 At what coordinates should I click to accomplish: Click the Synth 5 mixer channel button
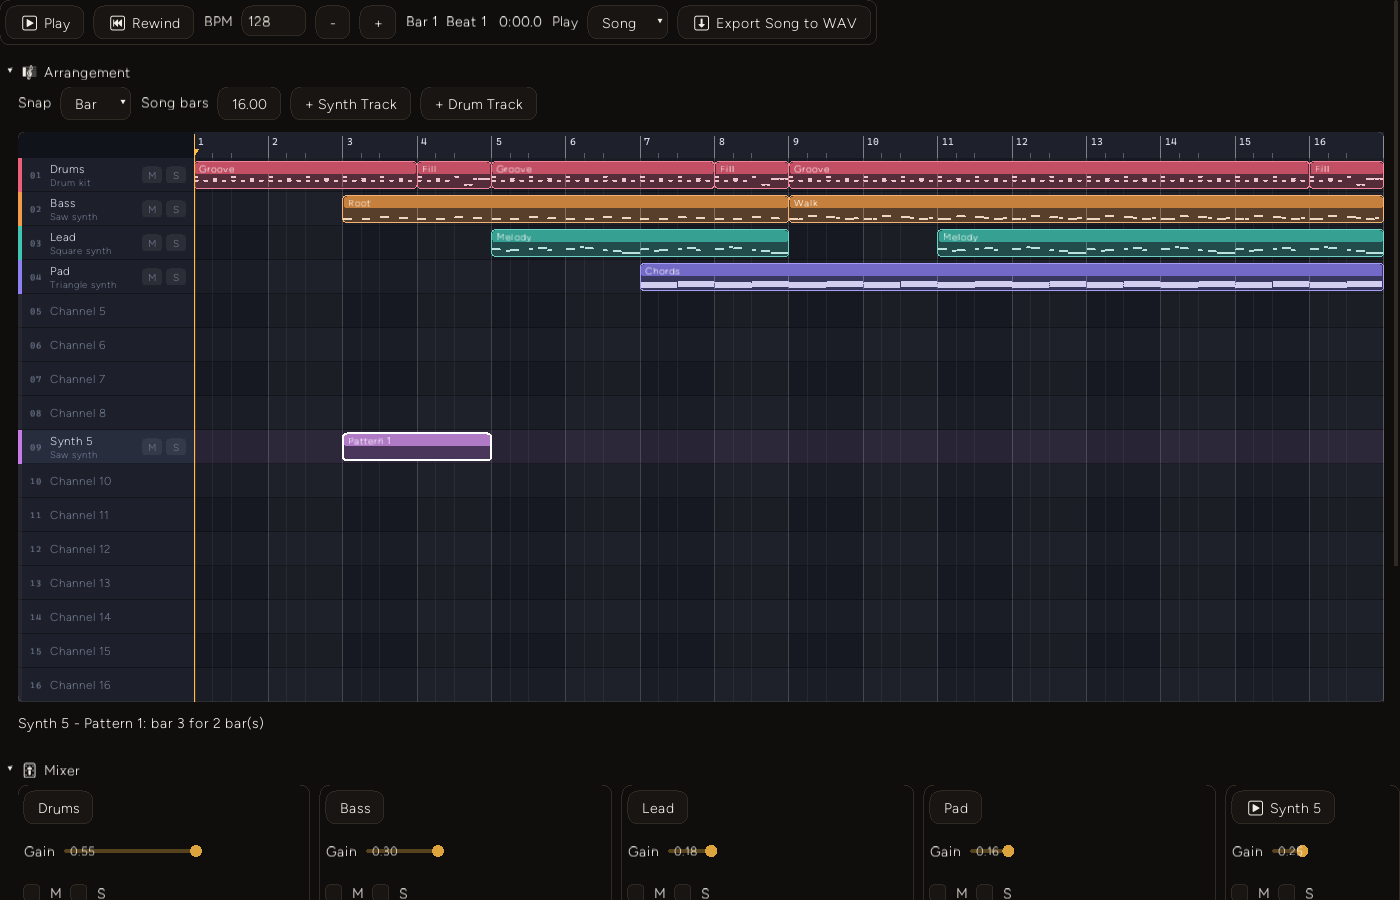pyautogui.click(x=1283, y=808)
